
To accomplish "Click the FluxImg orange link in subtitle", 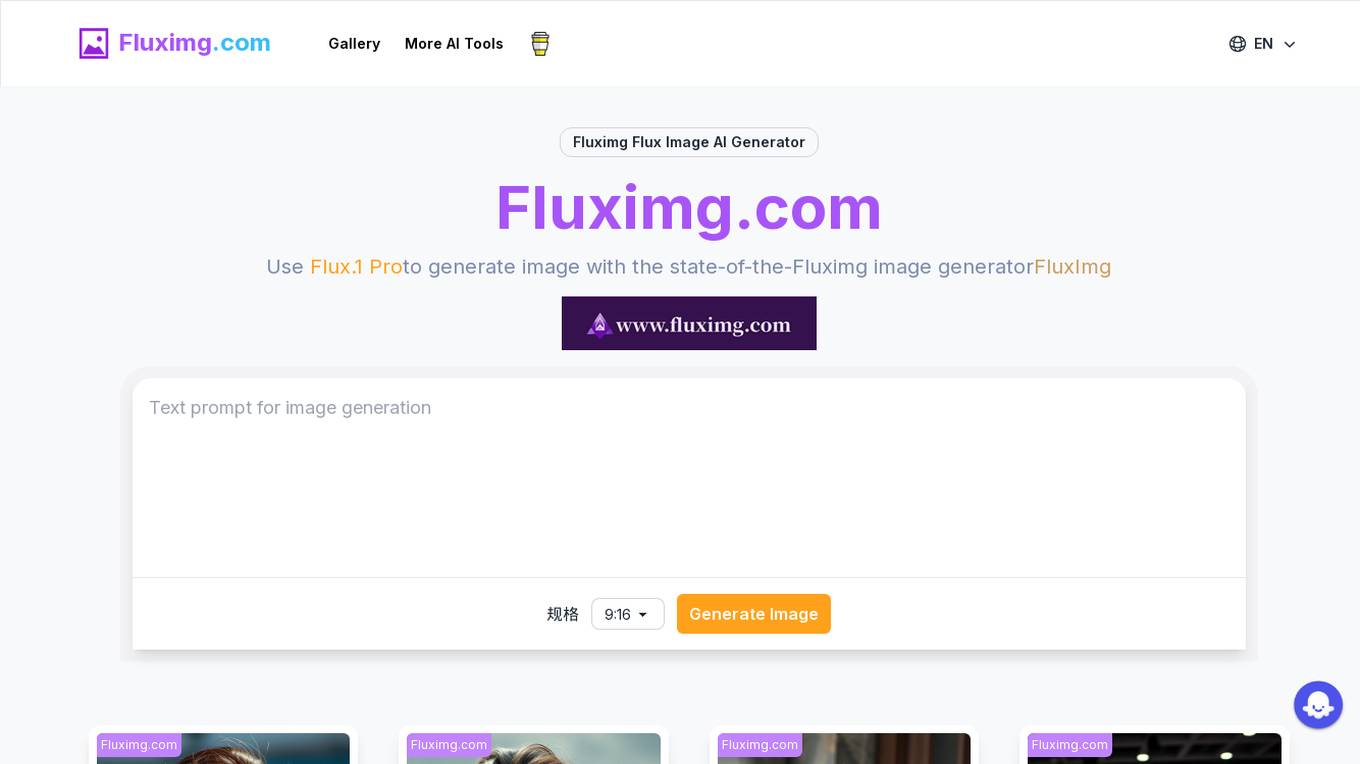I will pos(1072,267).
